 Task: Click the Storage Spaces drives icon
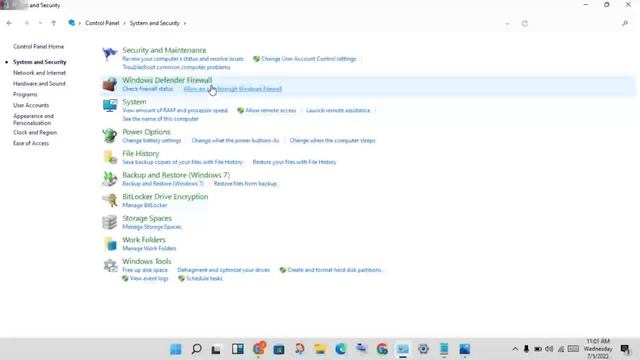click(x=109, y=222)
